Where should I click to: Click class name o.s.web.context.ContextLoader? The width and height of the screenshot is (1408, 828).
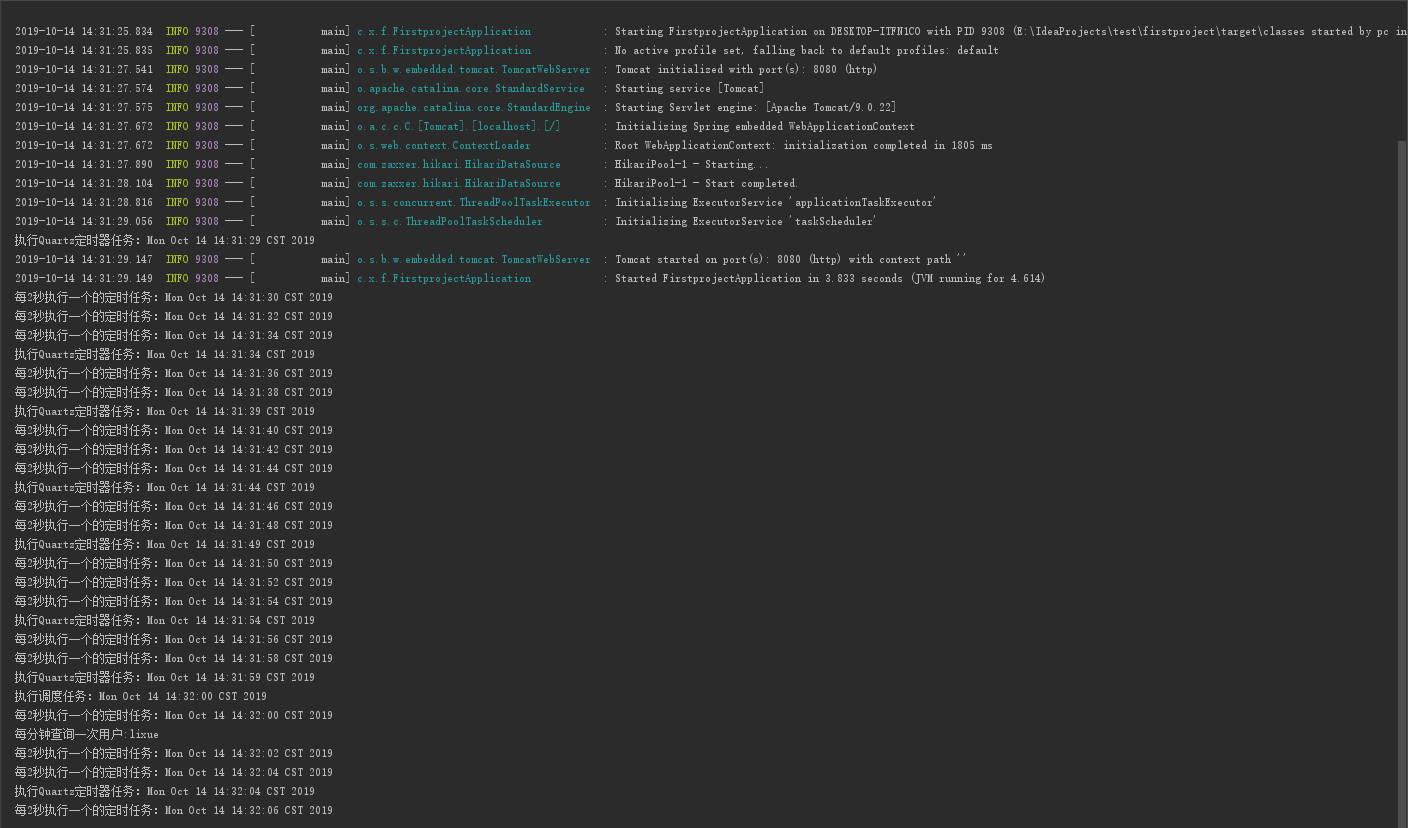[x=444, y=146]
